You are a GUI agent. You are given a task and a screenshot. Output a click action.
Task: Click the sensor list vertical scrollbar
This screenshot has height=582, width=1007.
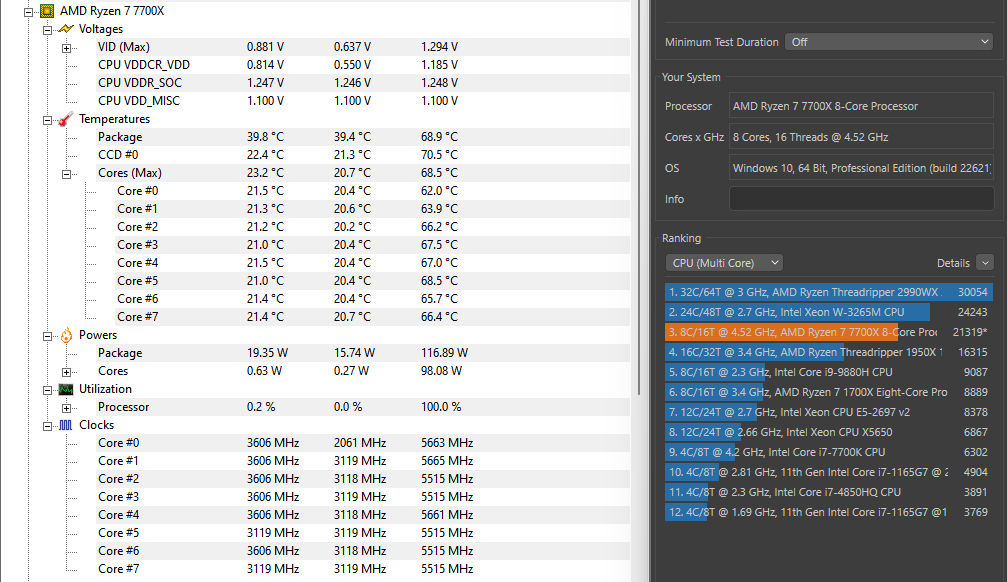click(x=639, y=198)
